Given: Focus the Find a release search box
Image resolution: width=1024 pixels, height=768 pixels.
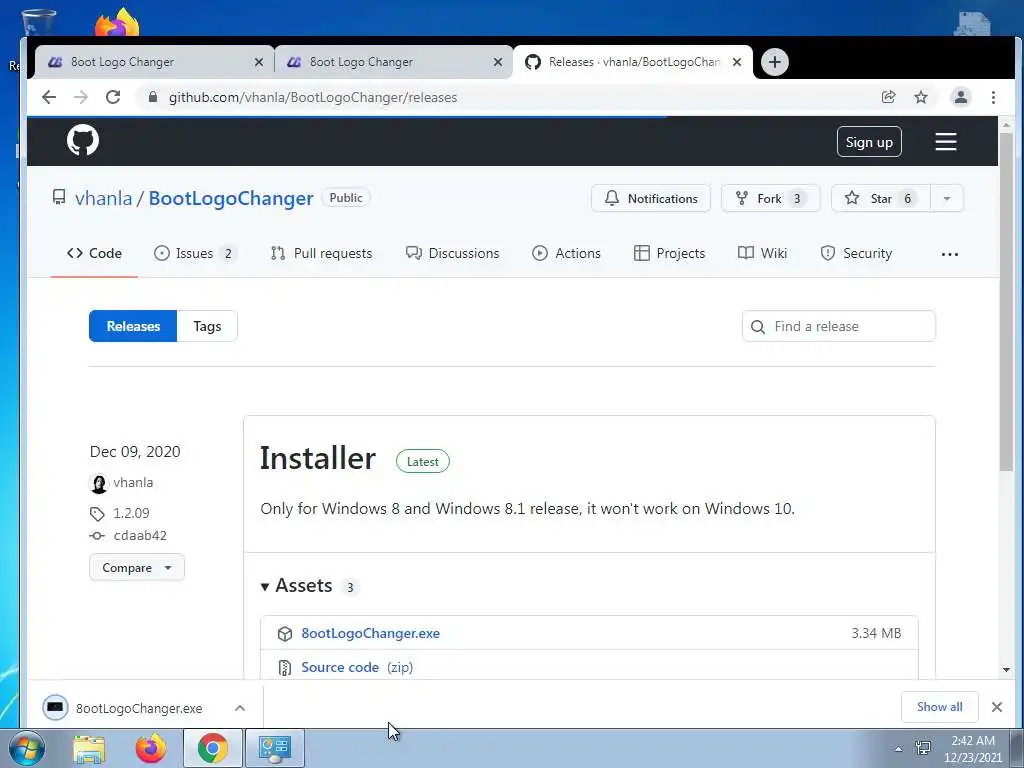Looking at the screenshot, I should tap(839, 326).
